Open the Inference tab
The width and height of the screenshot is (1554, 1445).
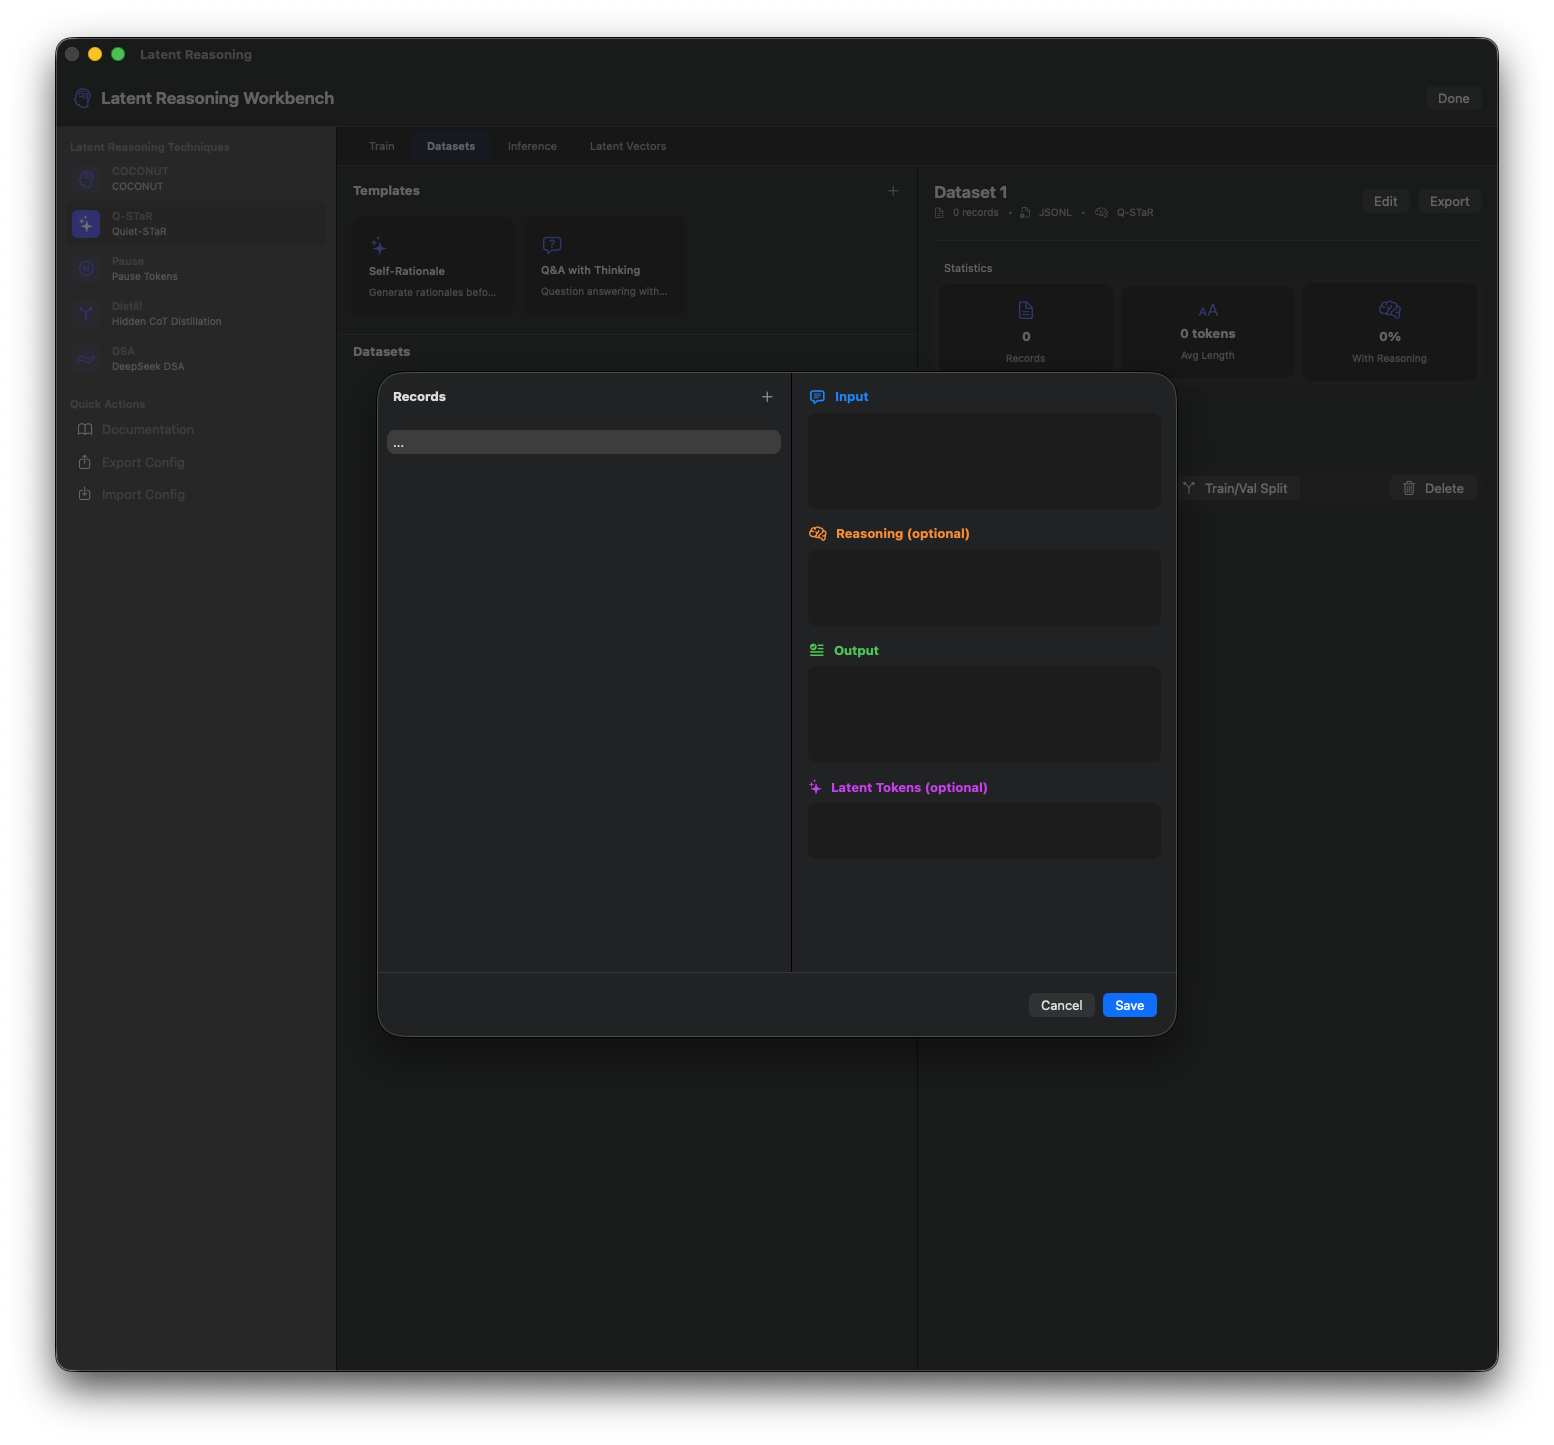tap(532, 146)
